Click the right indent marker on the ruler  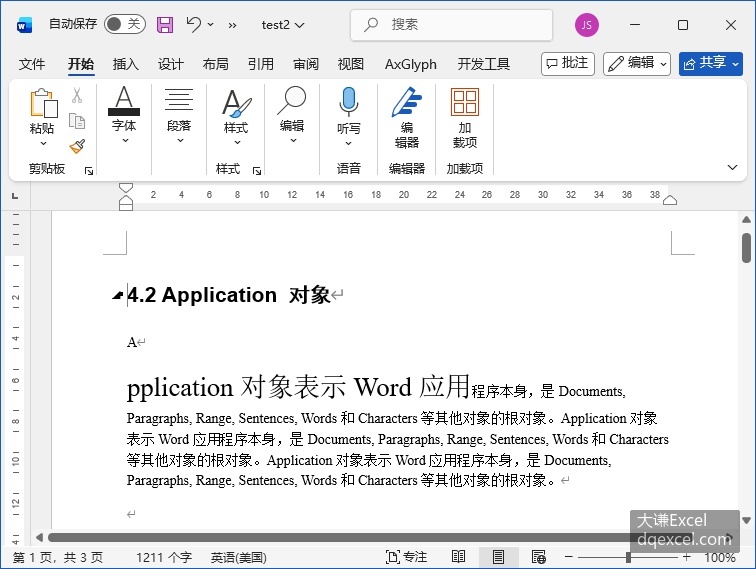(670, 200)
